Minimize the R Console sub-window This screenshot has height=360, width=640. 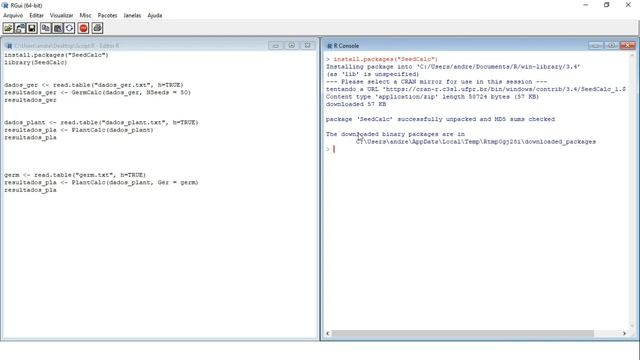(596, 45)
